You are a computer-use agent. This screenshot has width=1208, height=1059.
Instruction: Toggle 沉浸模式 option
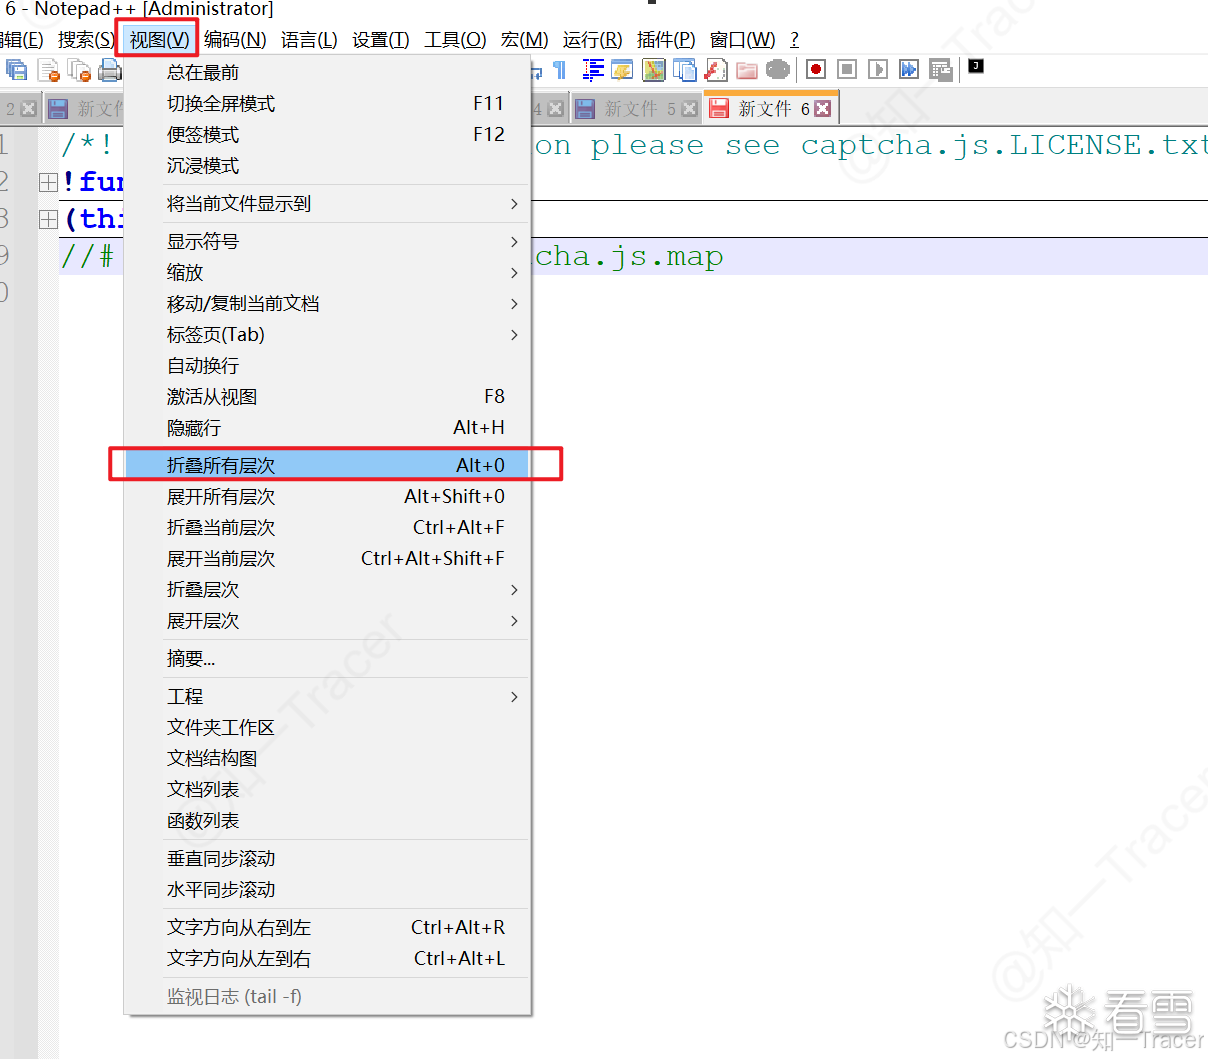coord(327,166)
